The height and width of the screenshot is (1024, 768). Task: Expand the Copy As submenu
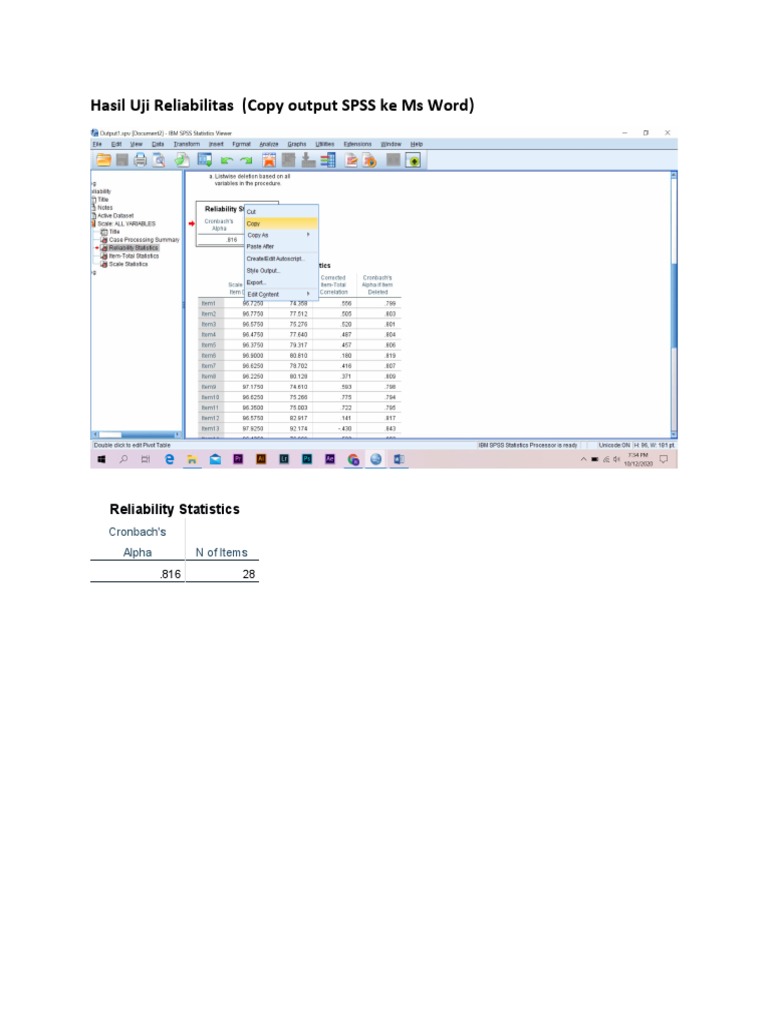(281, 235)
